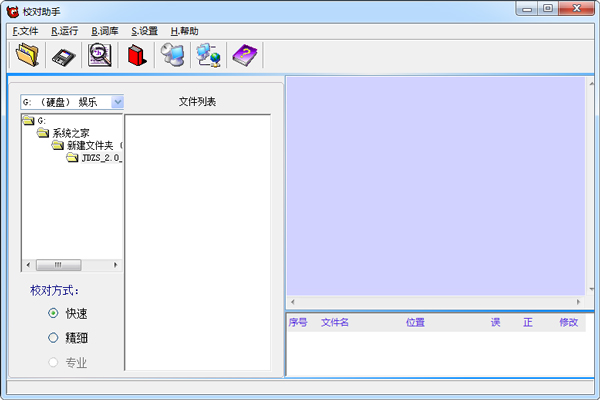Screen dimensions: 600x400
Task: Click the network computers globe icon
Action: point(209,55)
